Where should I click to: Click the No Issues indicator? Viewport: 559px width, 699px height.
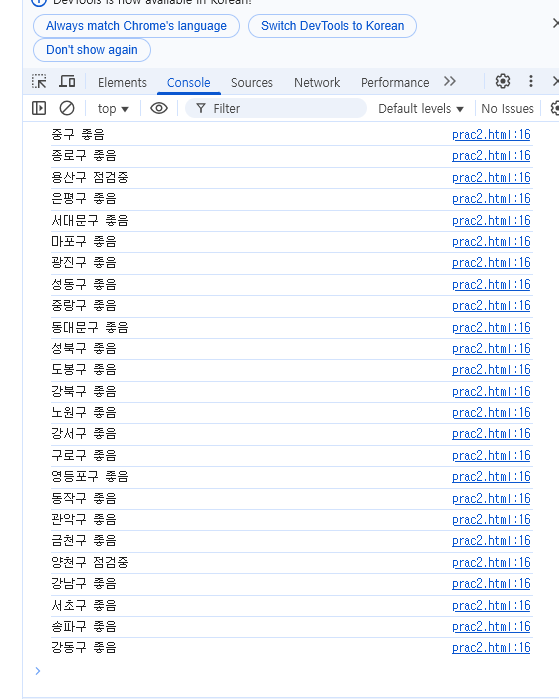coord(507,109)
